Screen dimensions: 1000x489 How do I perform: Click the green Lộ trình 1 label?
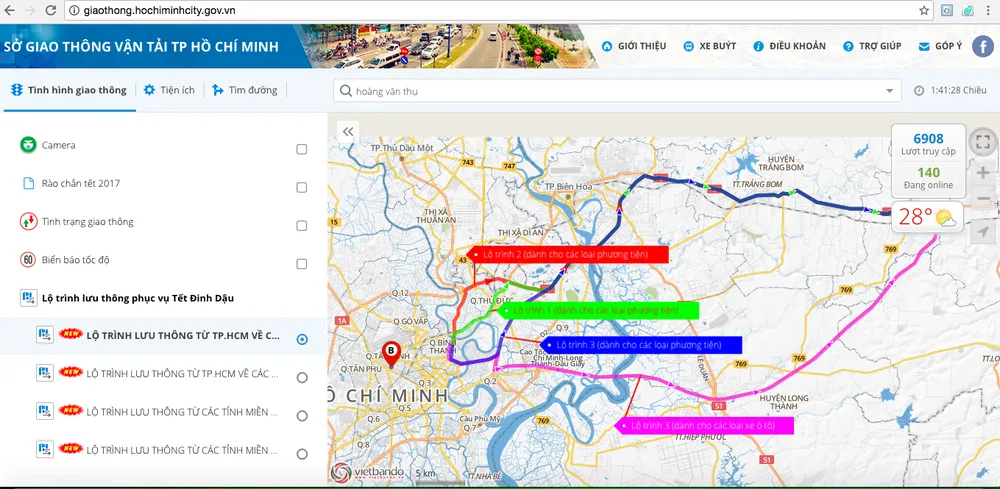(598, 310)
